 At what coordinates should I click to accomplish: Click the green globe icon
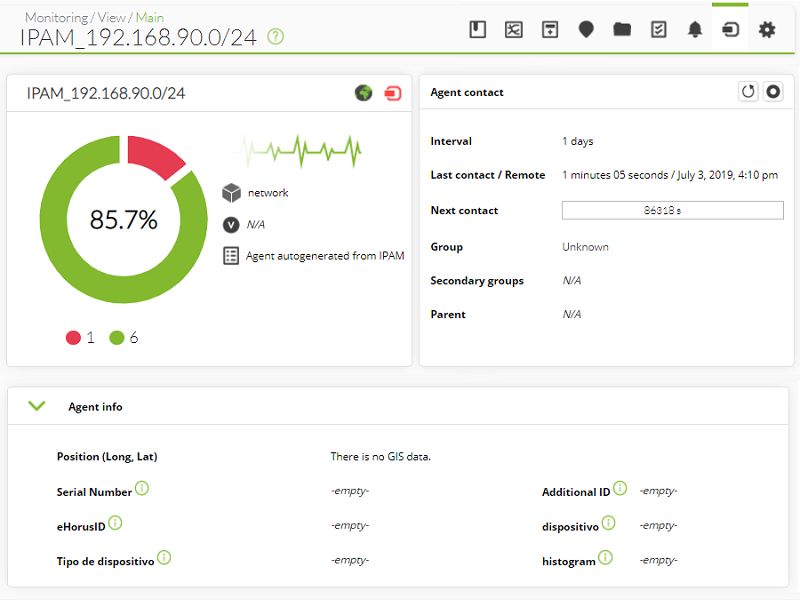point(363,93)
